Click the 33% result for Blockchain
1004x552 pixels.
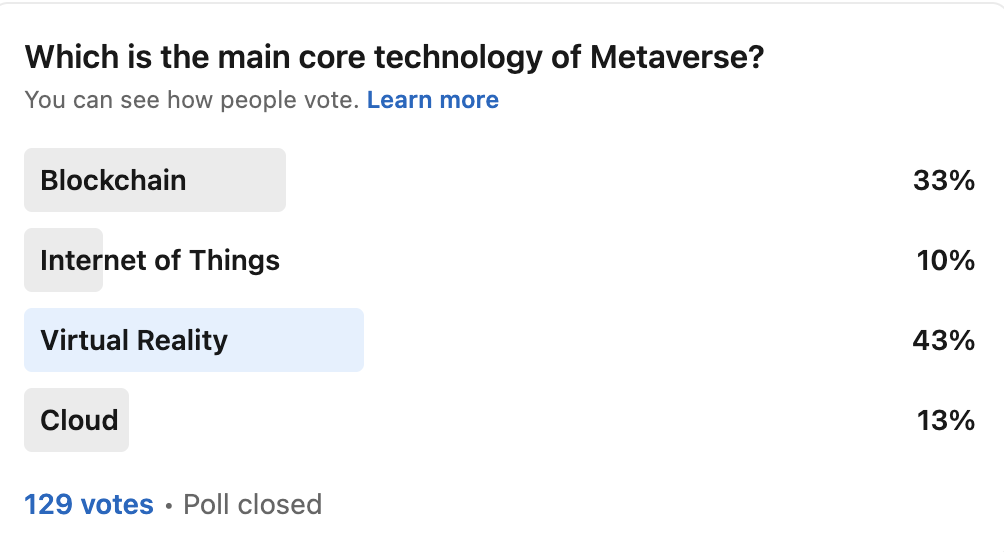pyautogui.click(x=943, y=180)
